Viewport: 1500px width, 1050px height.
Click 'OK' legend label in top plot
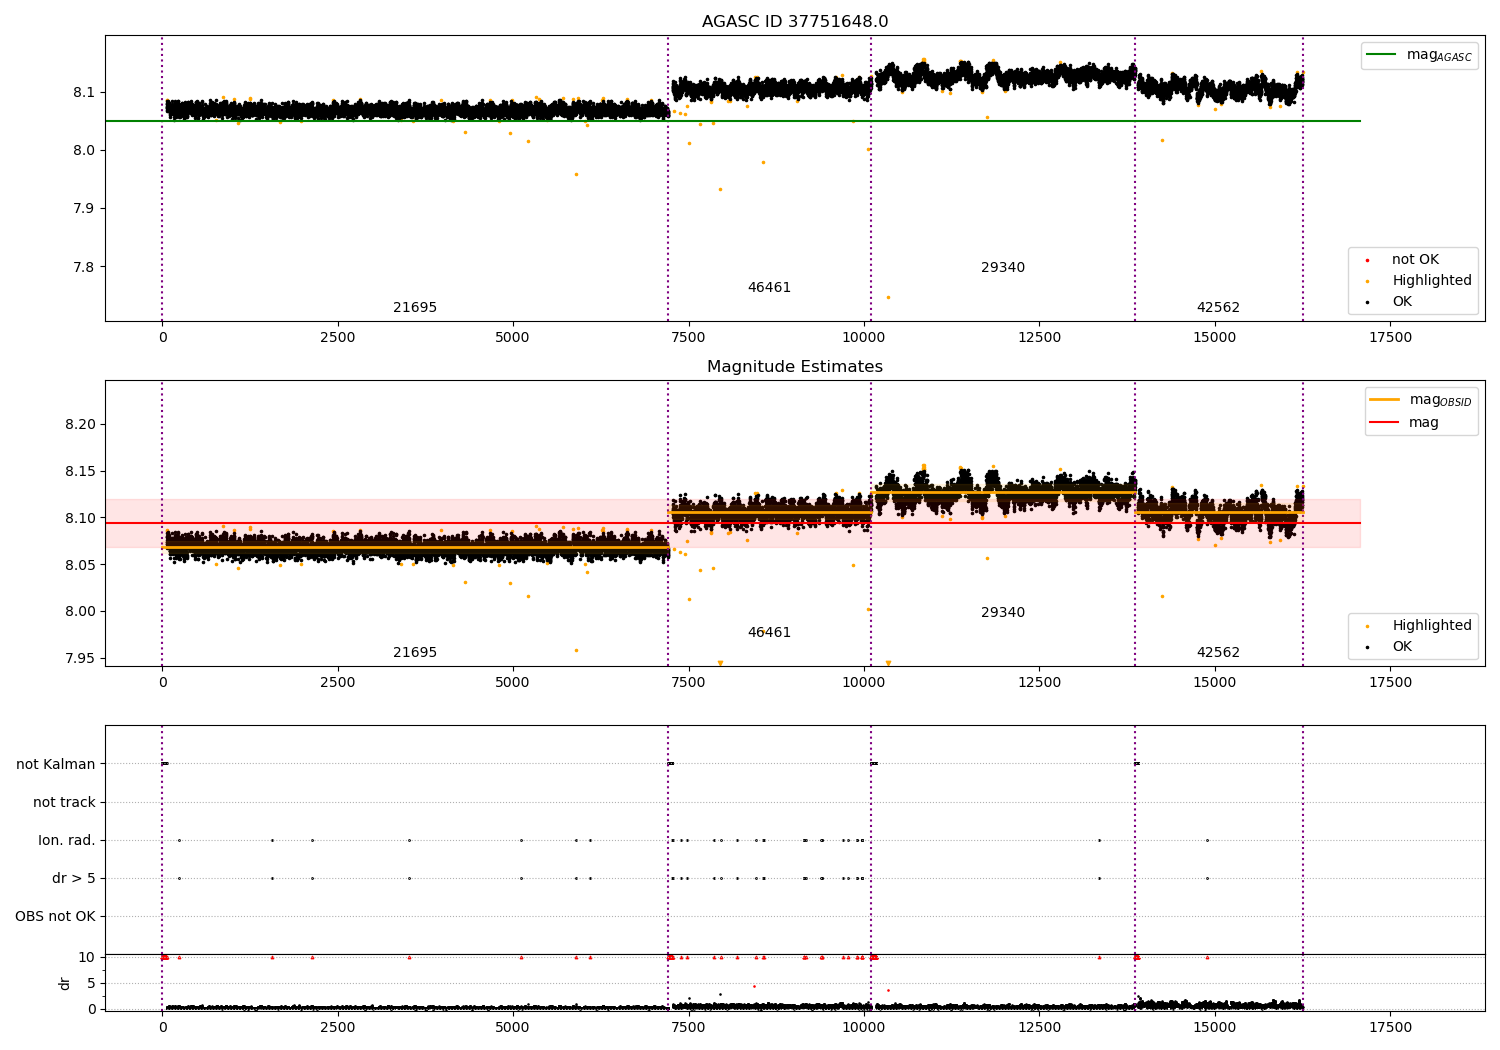pyautogui.click(x=1402, y=302)
